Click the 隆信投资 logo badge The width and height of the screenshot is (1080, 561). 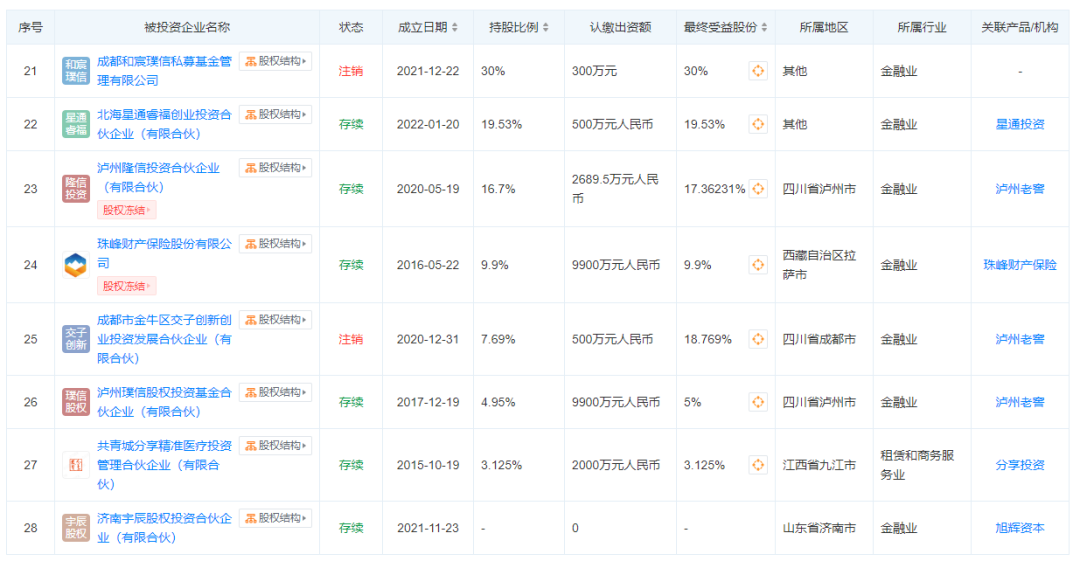76,189
